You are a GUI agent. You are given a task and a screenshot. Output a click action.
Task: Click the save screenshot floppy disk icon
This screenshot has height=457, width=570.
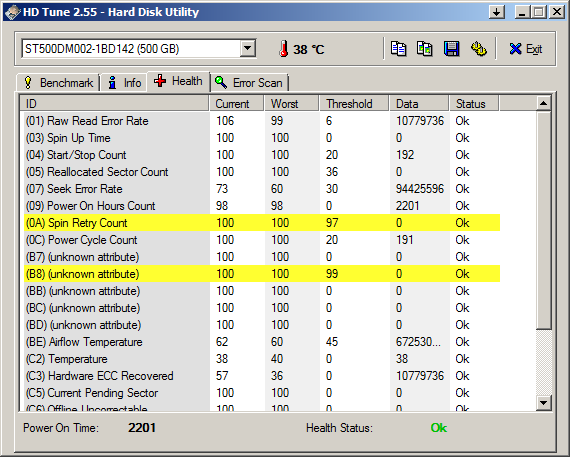tap(451, 49)
